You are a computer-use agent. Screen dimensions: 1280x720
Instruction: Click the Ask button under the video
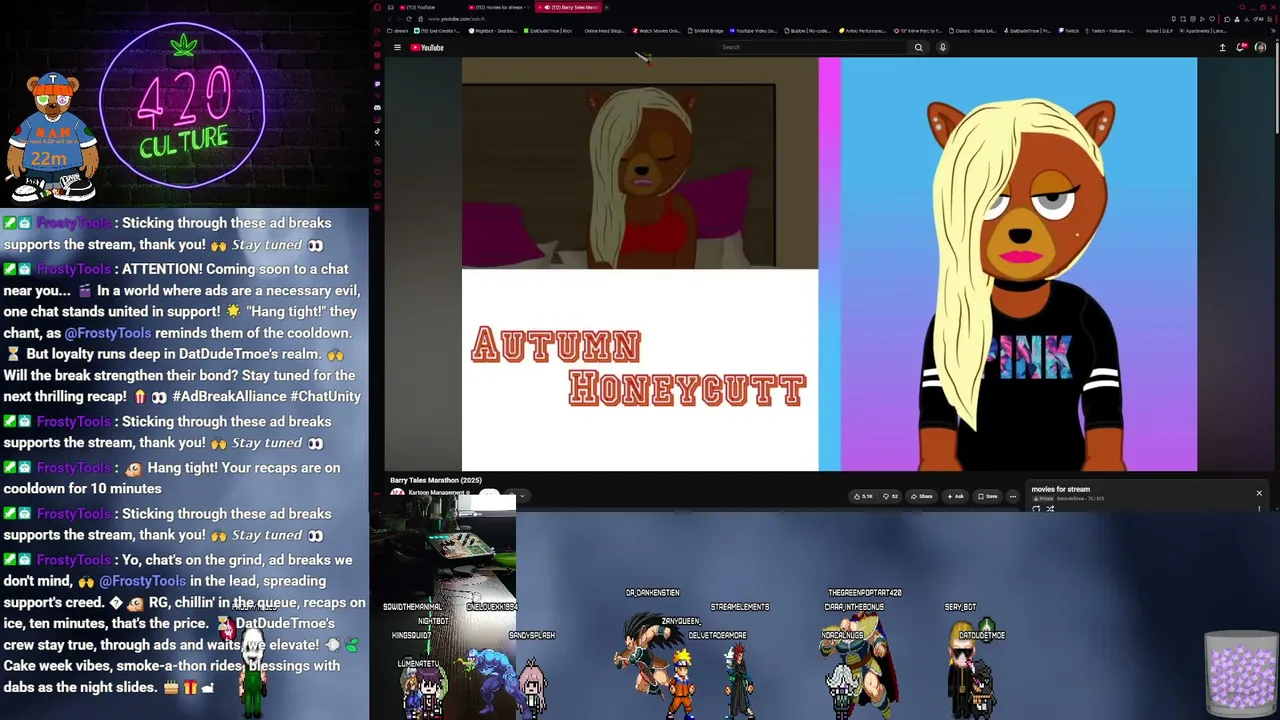pos(955,496)
